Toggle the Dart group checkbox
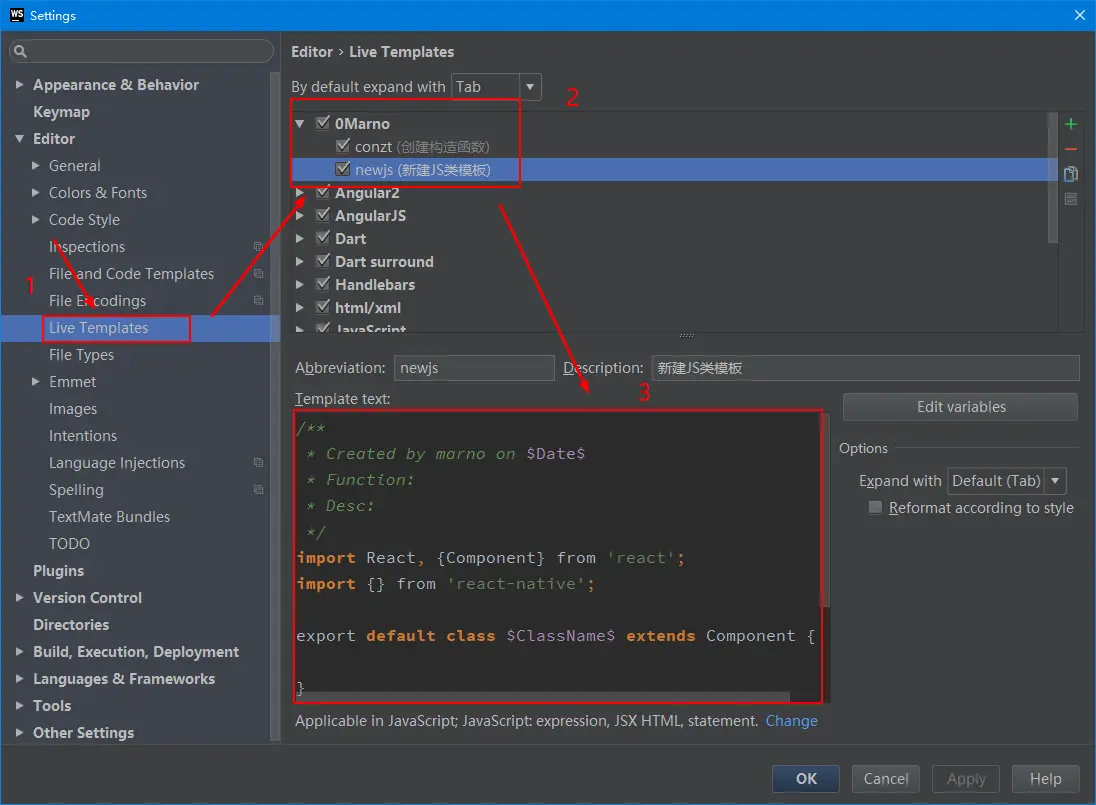 323,238
